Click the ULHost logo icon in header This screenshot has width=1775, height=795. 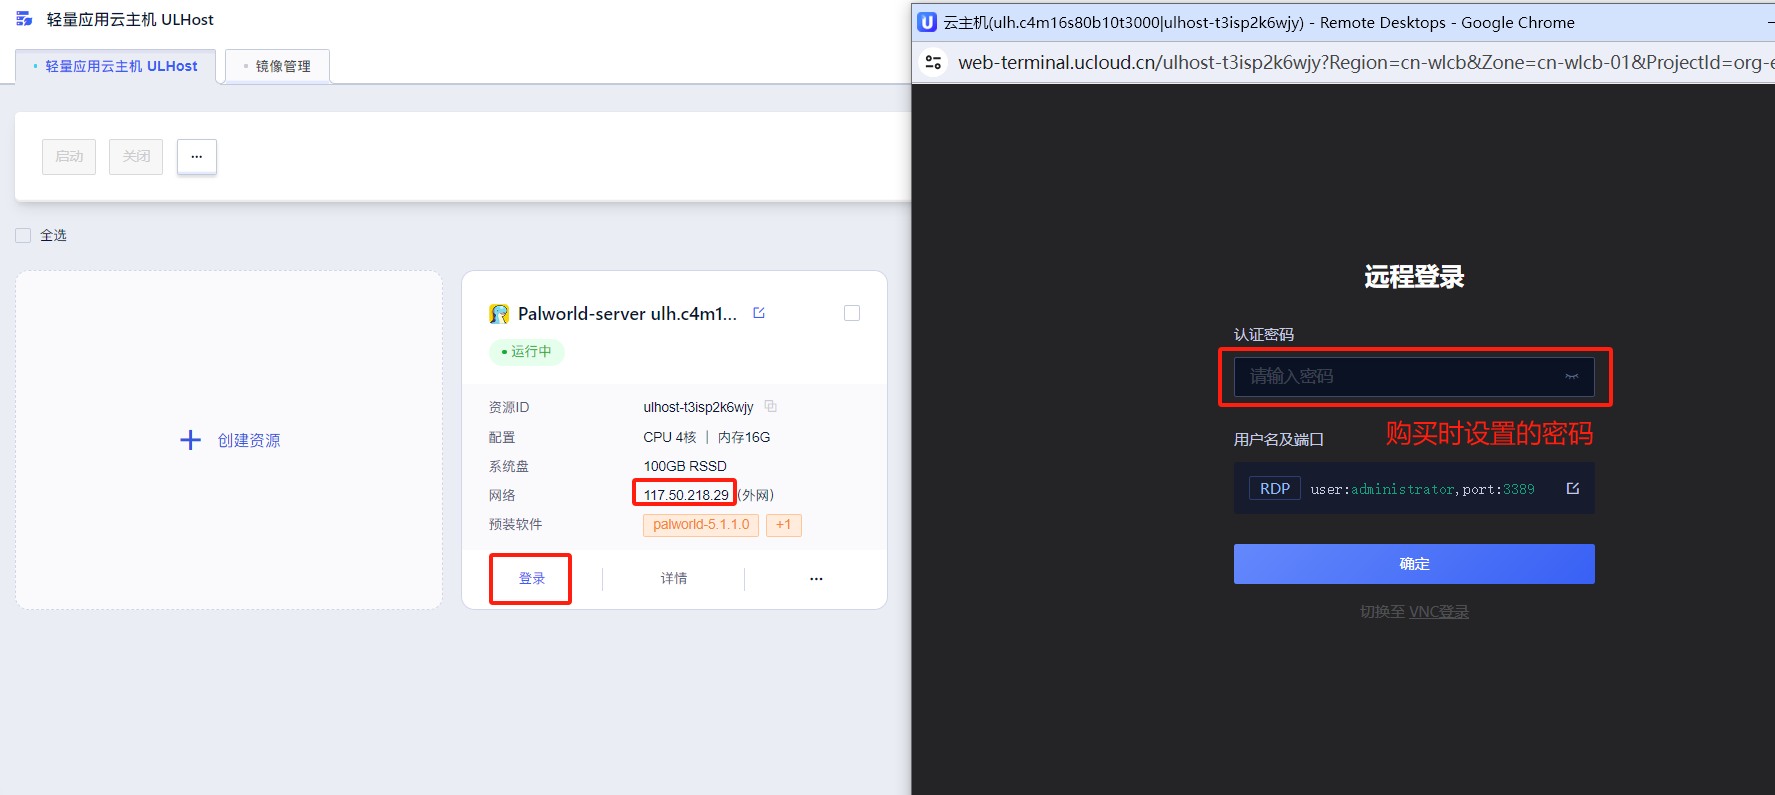pos(24,19)
